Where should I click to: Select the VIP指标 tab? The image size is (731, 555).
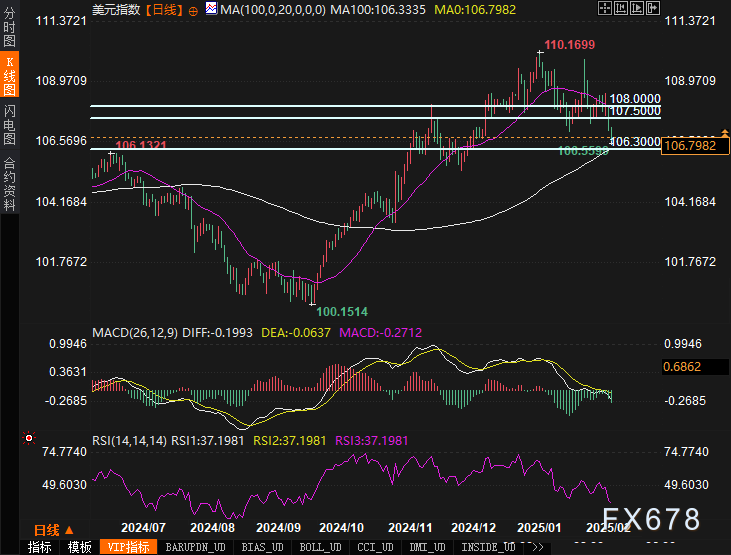click(127, 547)
